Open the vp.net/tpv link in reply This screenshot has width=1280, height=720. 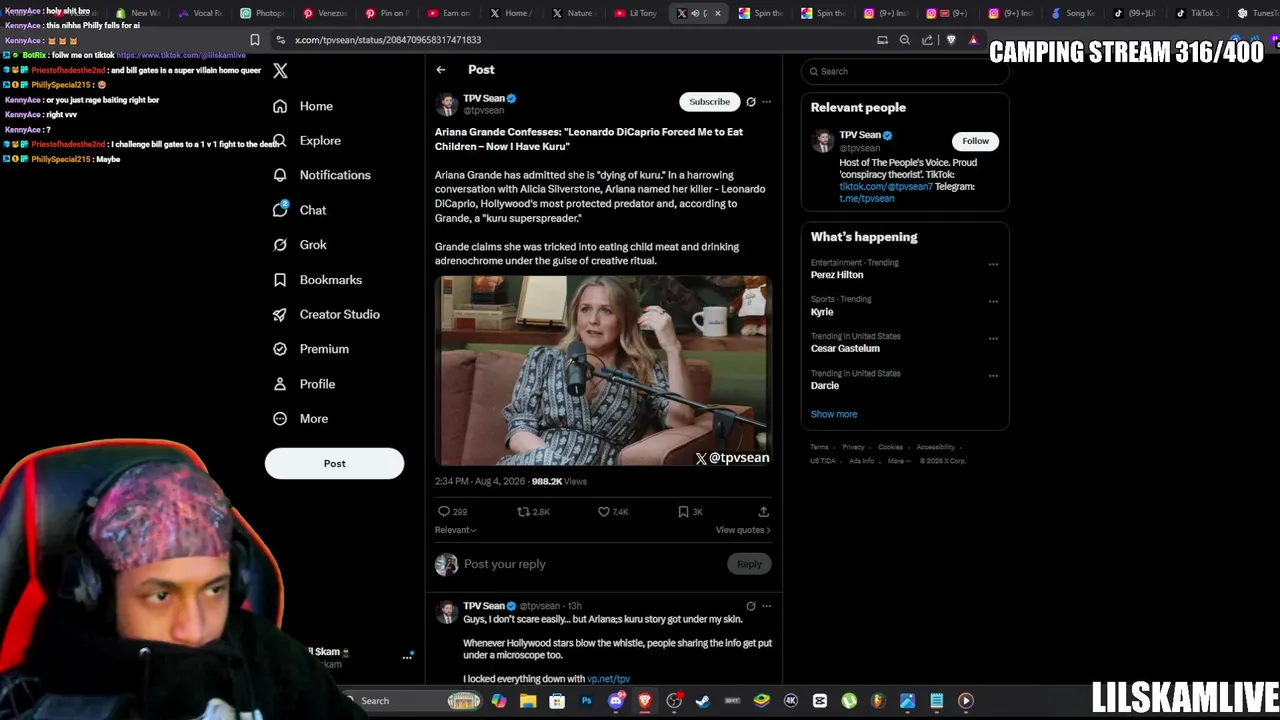[608, 679]
